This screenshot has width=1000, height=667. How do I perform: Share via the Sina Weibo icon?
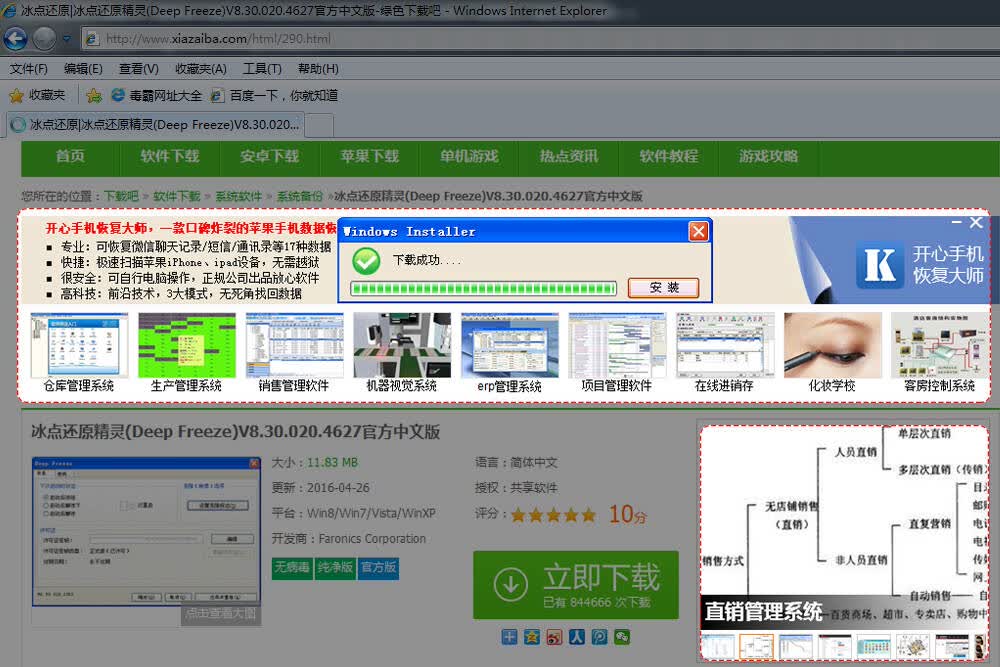pyautogui.click(x=554, y=636)
